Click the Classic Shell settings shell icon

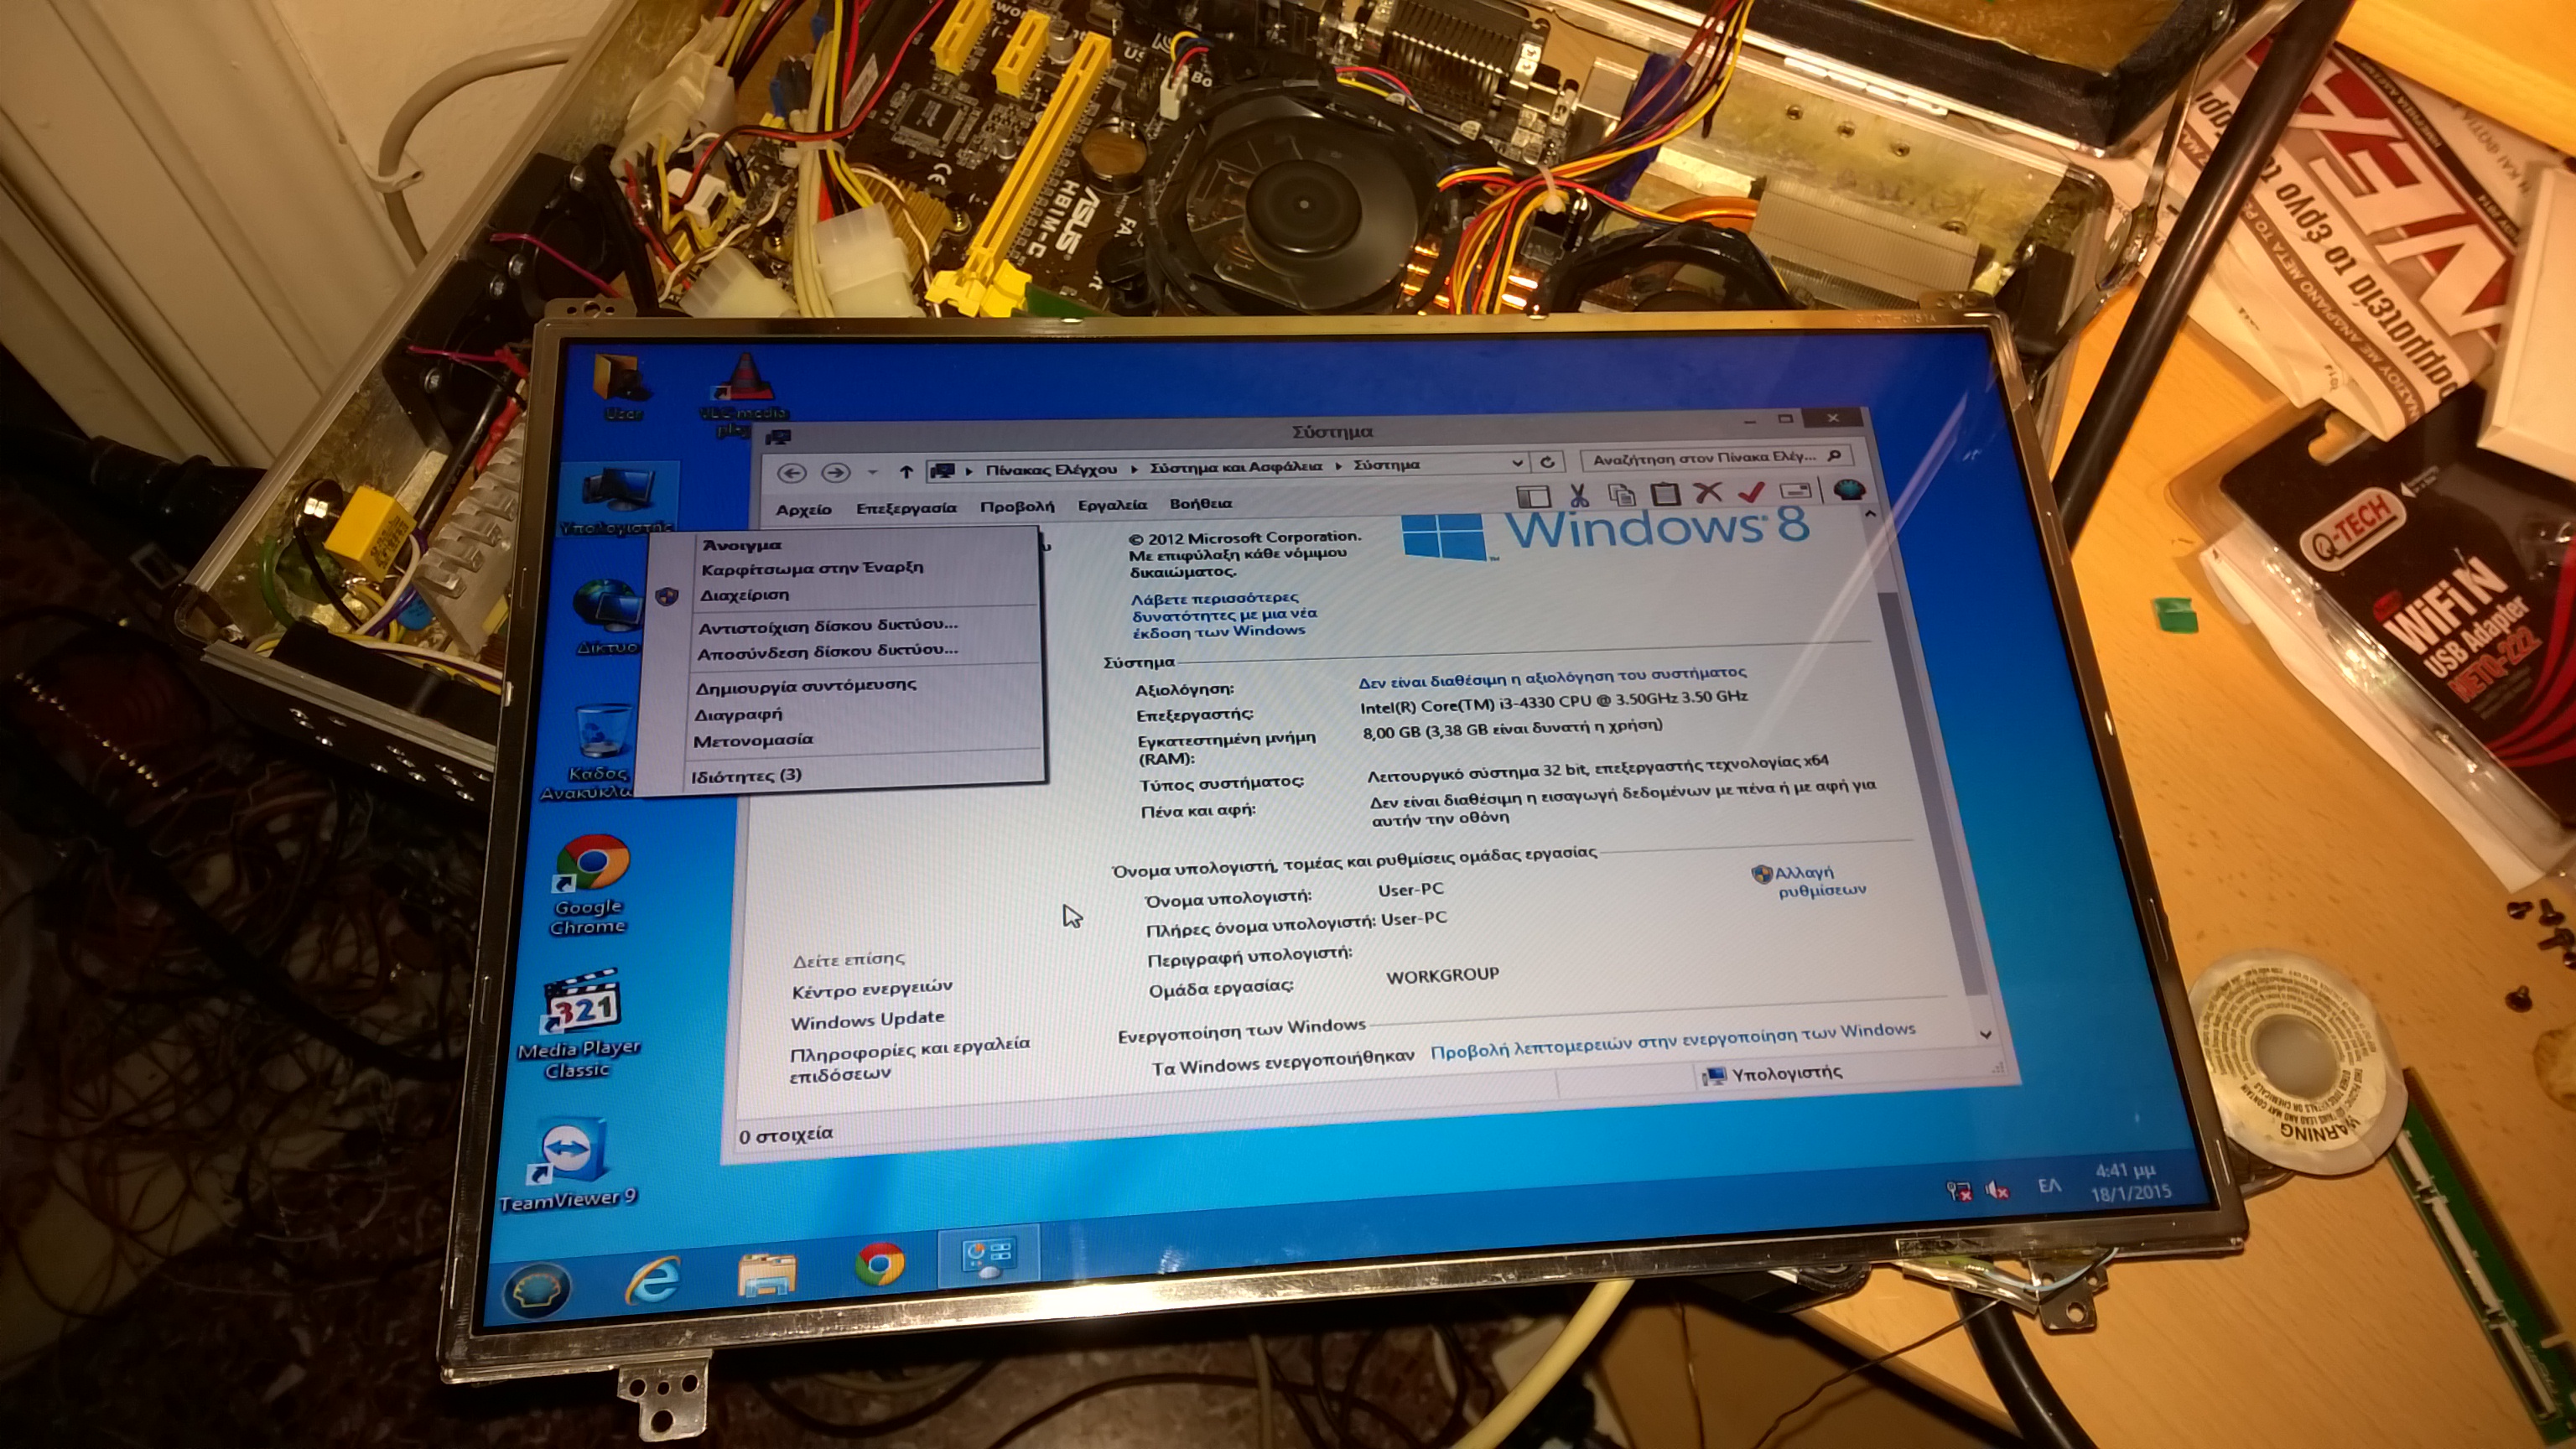click(x=1849, y=489)
